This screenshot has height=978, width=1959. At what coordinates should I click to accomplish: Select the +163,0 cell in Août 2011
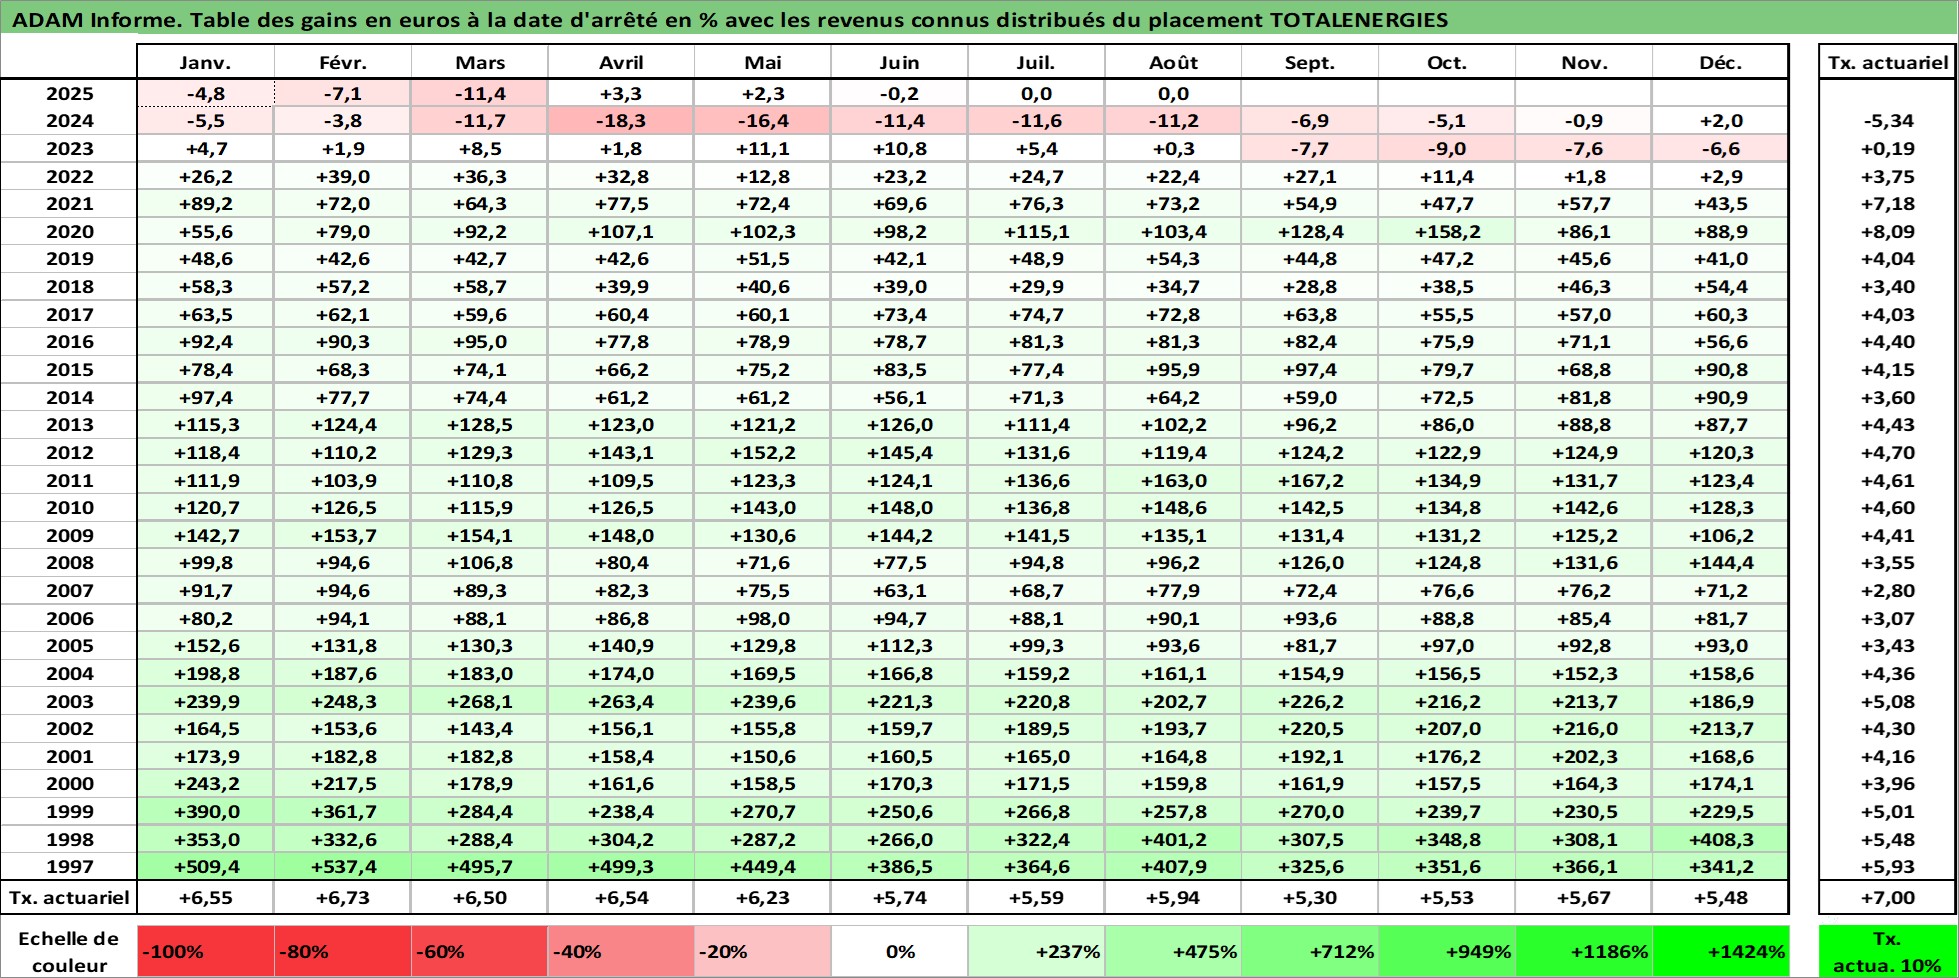point(1173,480)
